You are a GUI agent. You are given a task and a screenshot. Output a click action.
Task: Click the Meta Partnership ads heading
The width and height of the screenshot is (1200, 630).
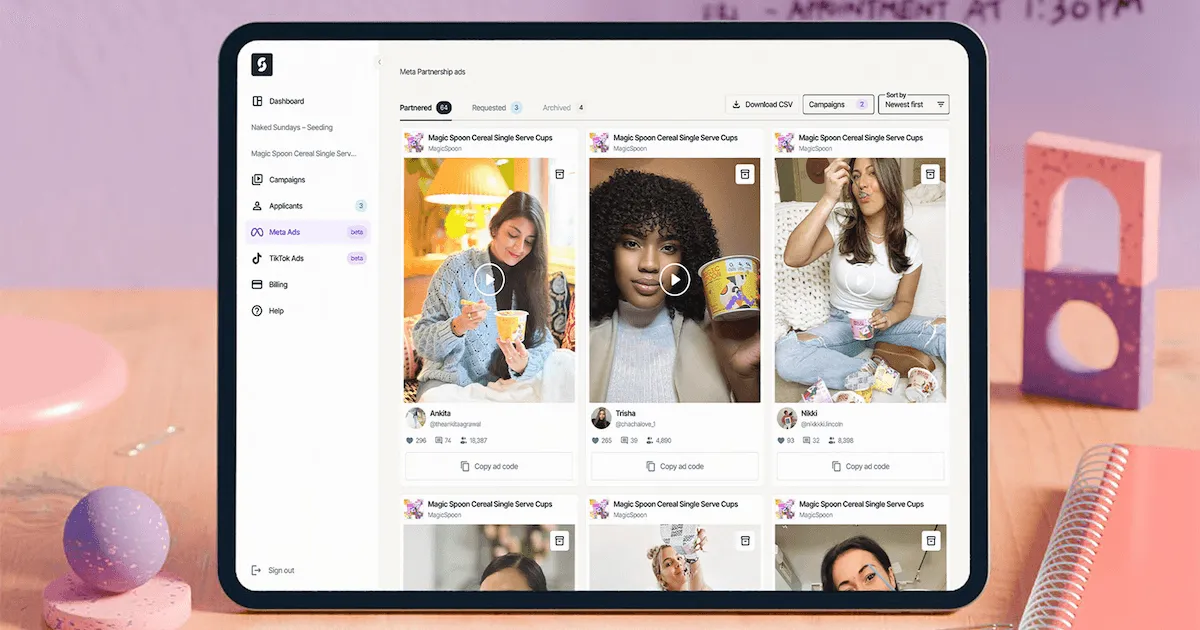432,72
